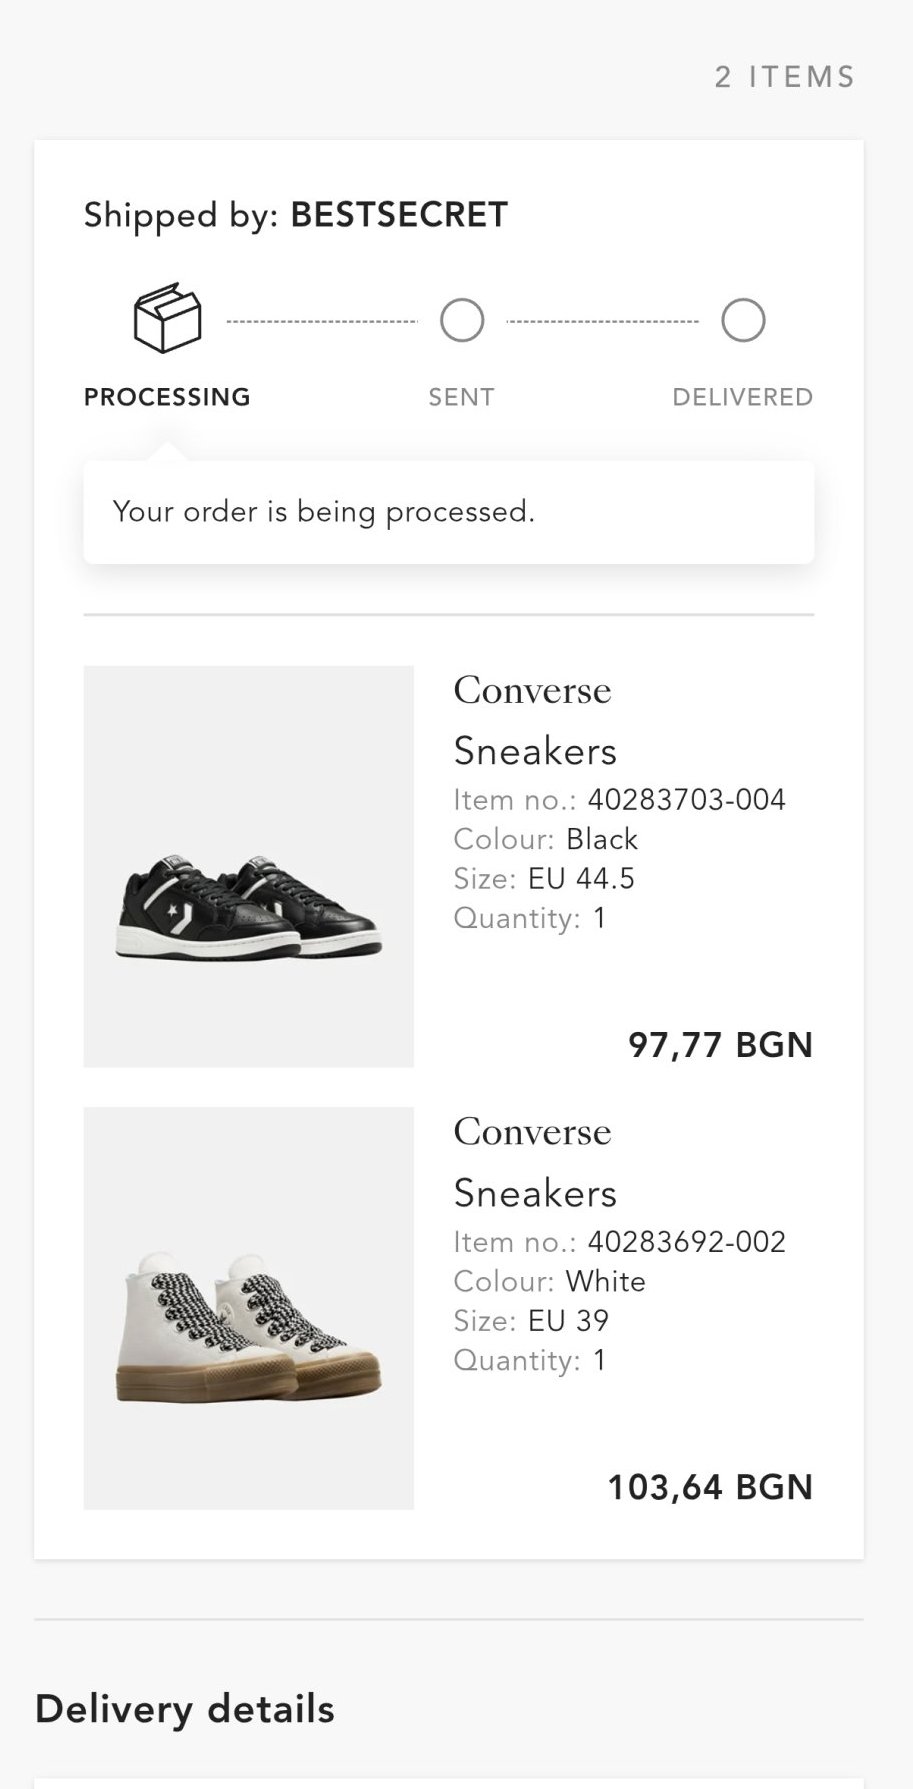
Task: Select the DELIVERED step label
Action: point(742,397)
